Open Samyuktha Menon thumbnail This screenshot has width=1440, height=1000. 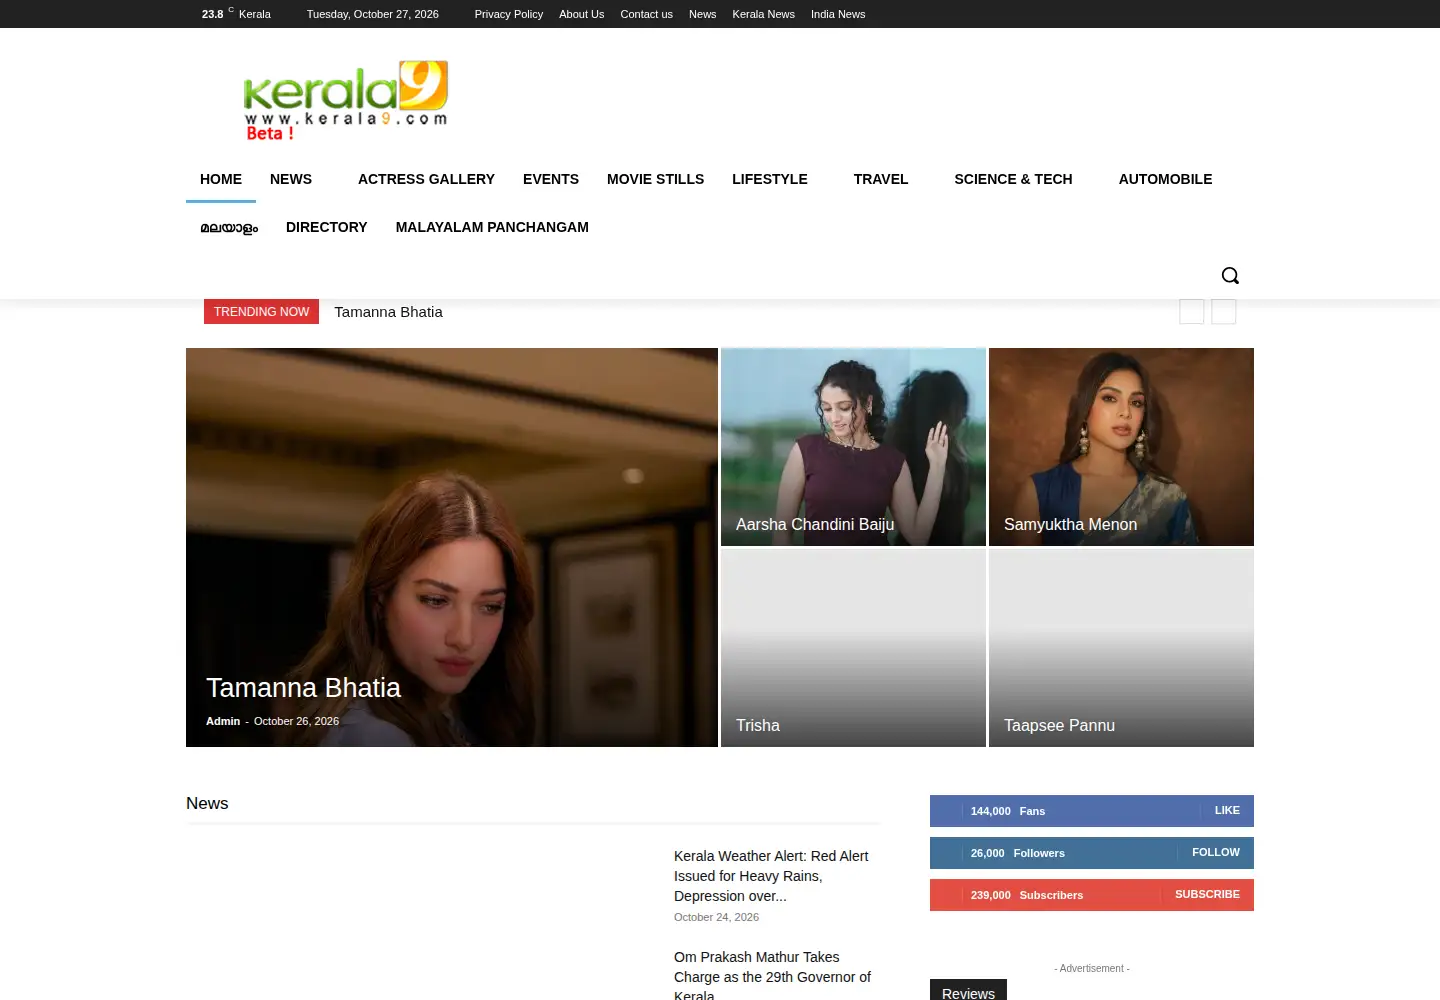pos(1121,447)
